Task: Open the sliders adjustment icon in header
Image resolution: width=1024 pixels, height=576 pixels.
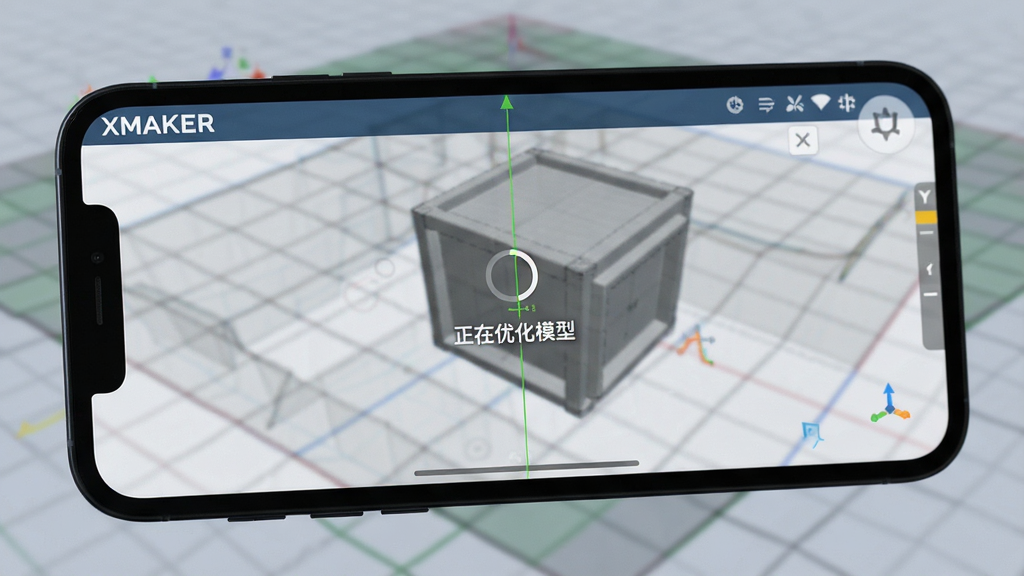Action: (x=847, y=103)
